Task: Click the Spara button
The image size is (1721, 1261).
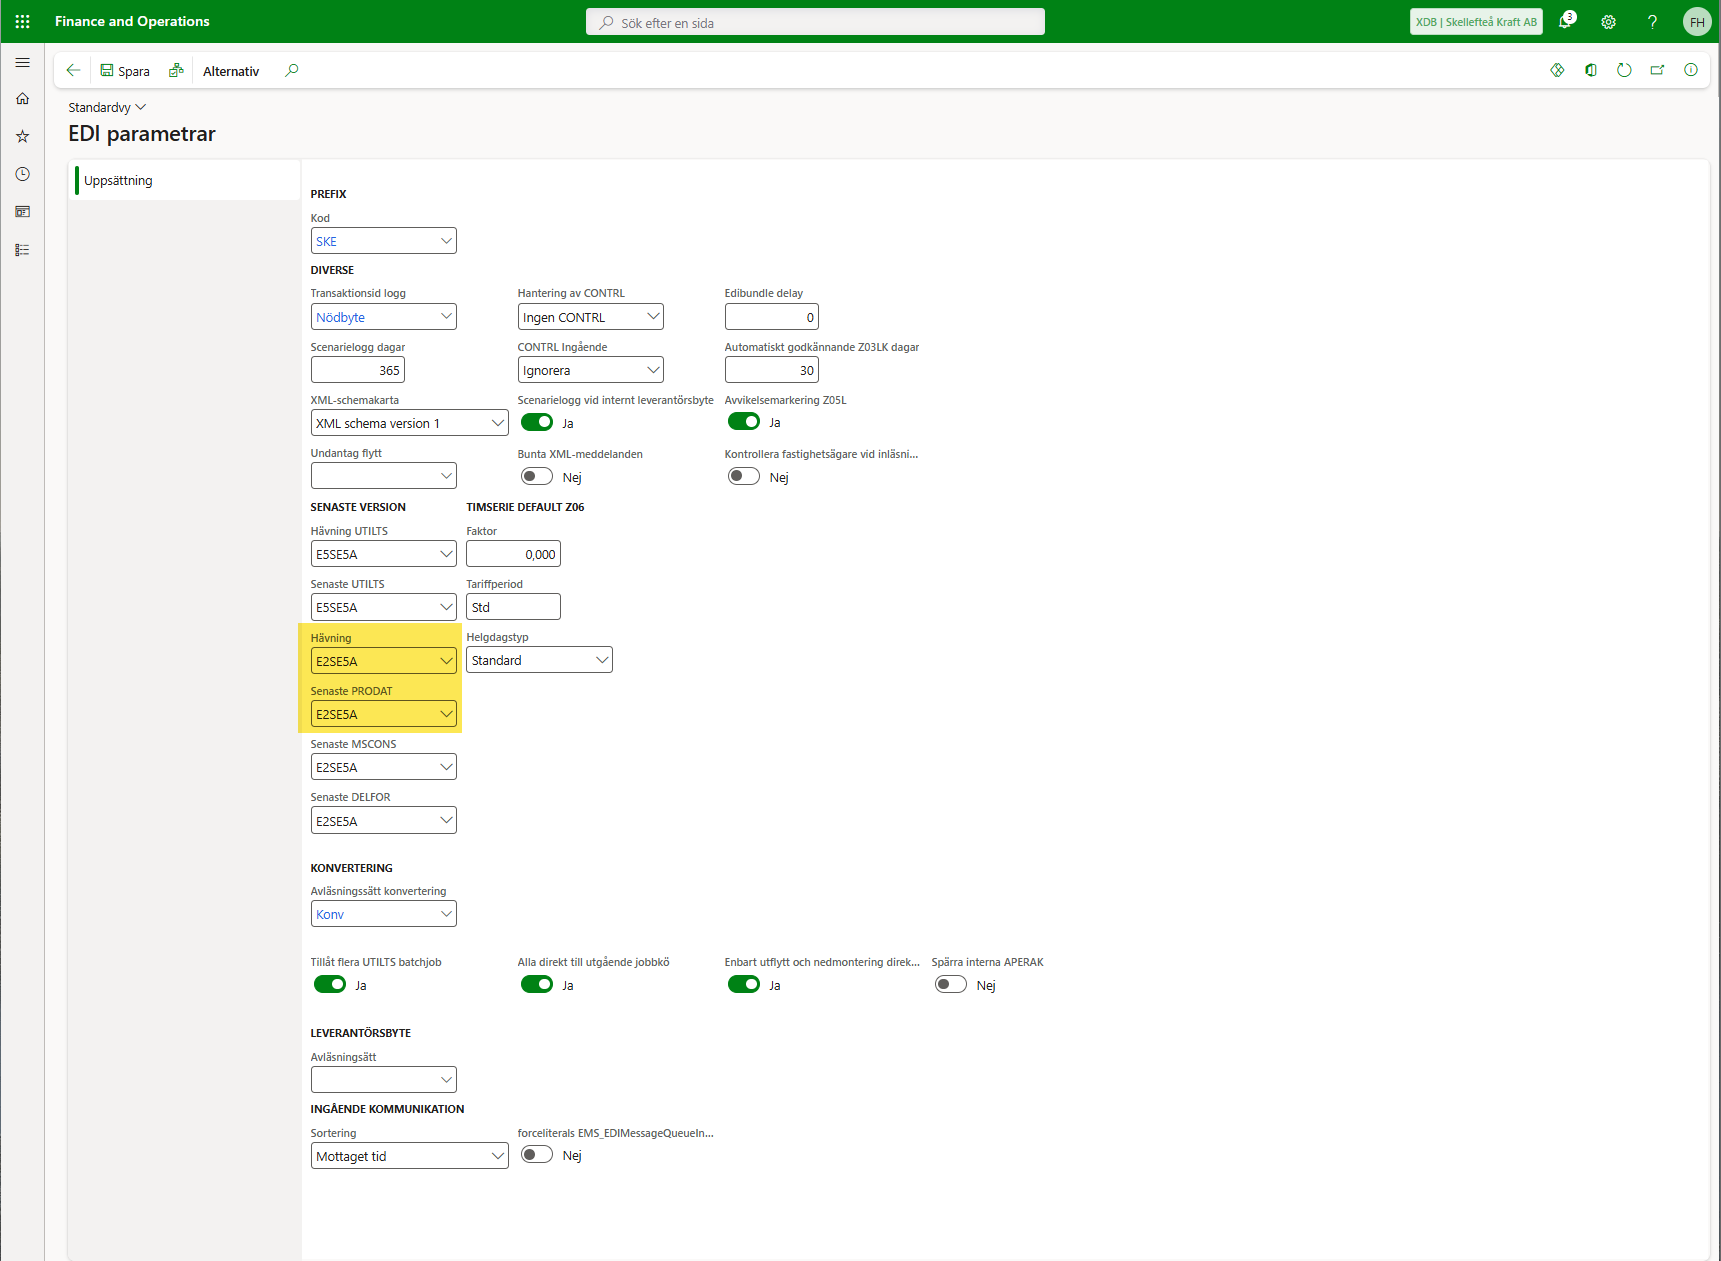Action: (125, 71)
